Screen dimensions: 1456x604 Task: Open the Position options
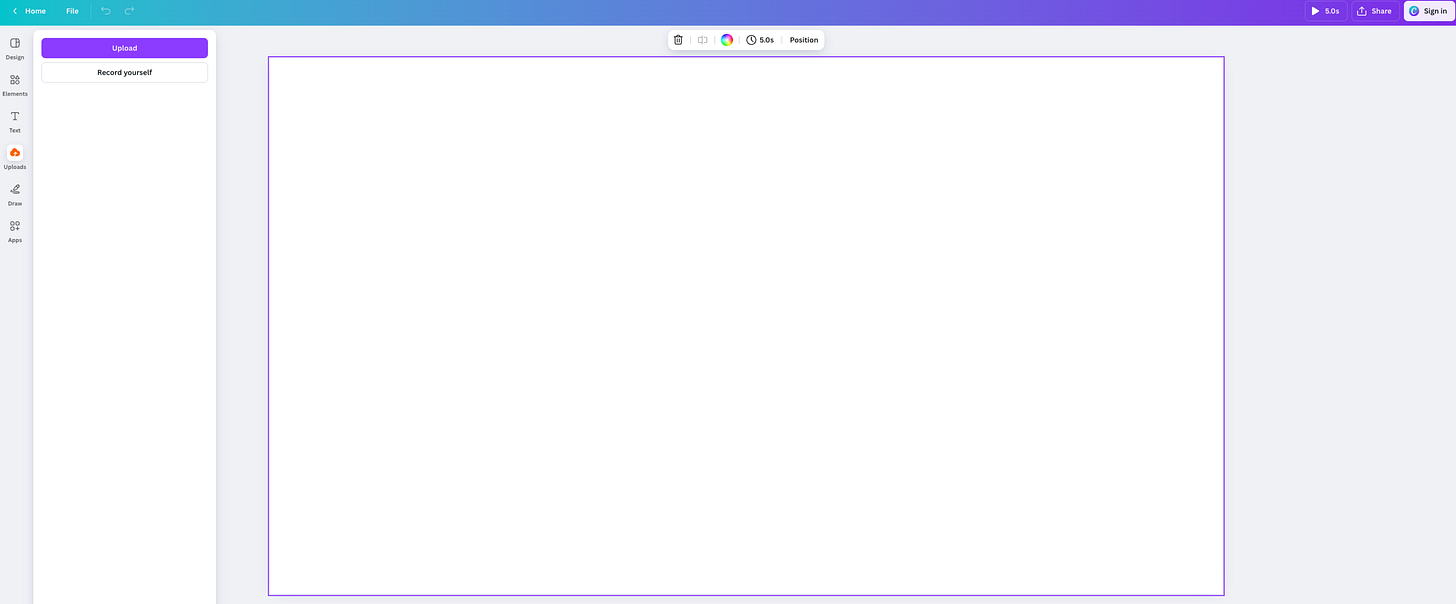click(804, 40)
